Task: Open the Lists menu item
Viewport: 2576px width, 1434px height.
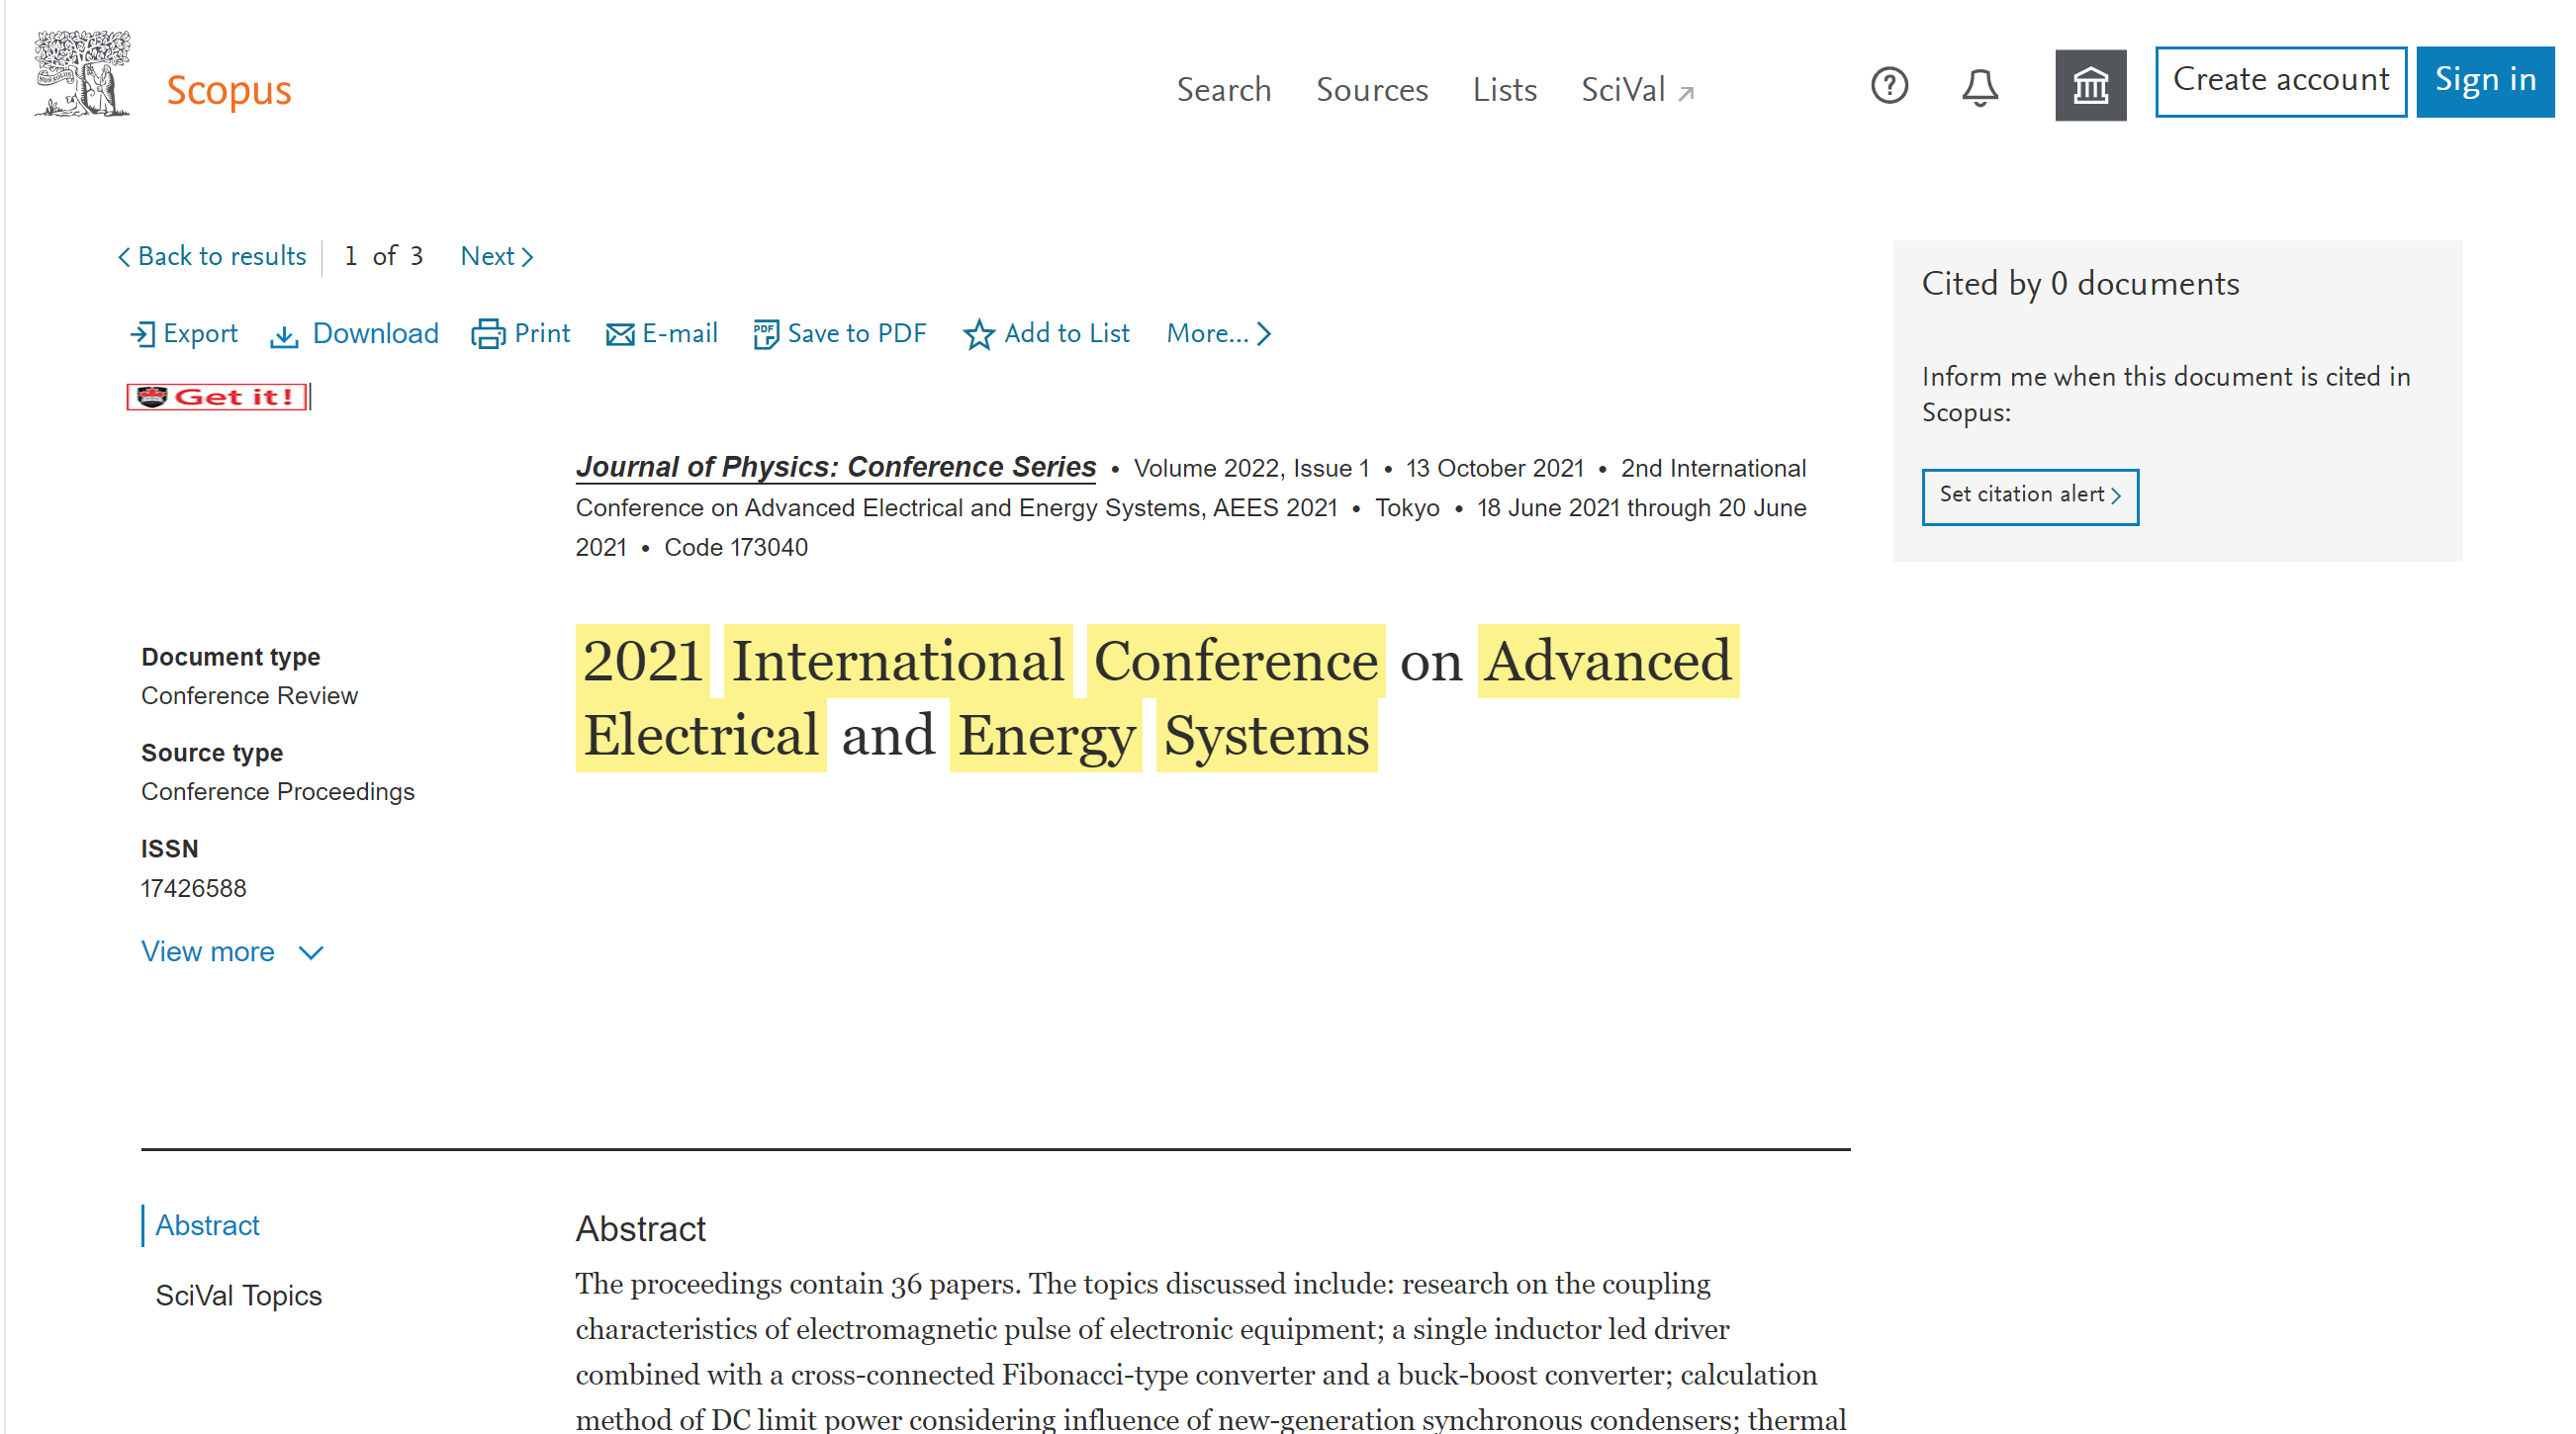Action: (1503, 90)
